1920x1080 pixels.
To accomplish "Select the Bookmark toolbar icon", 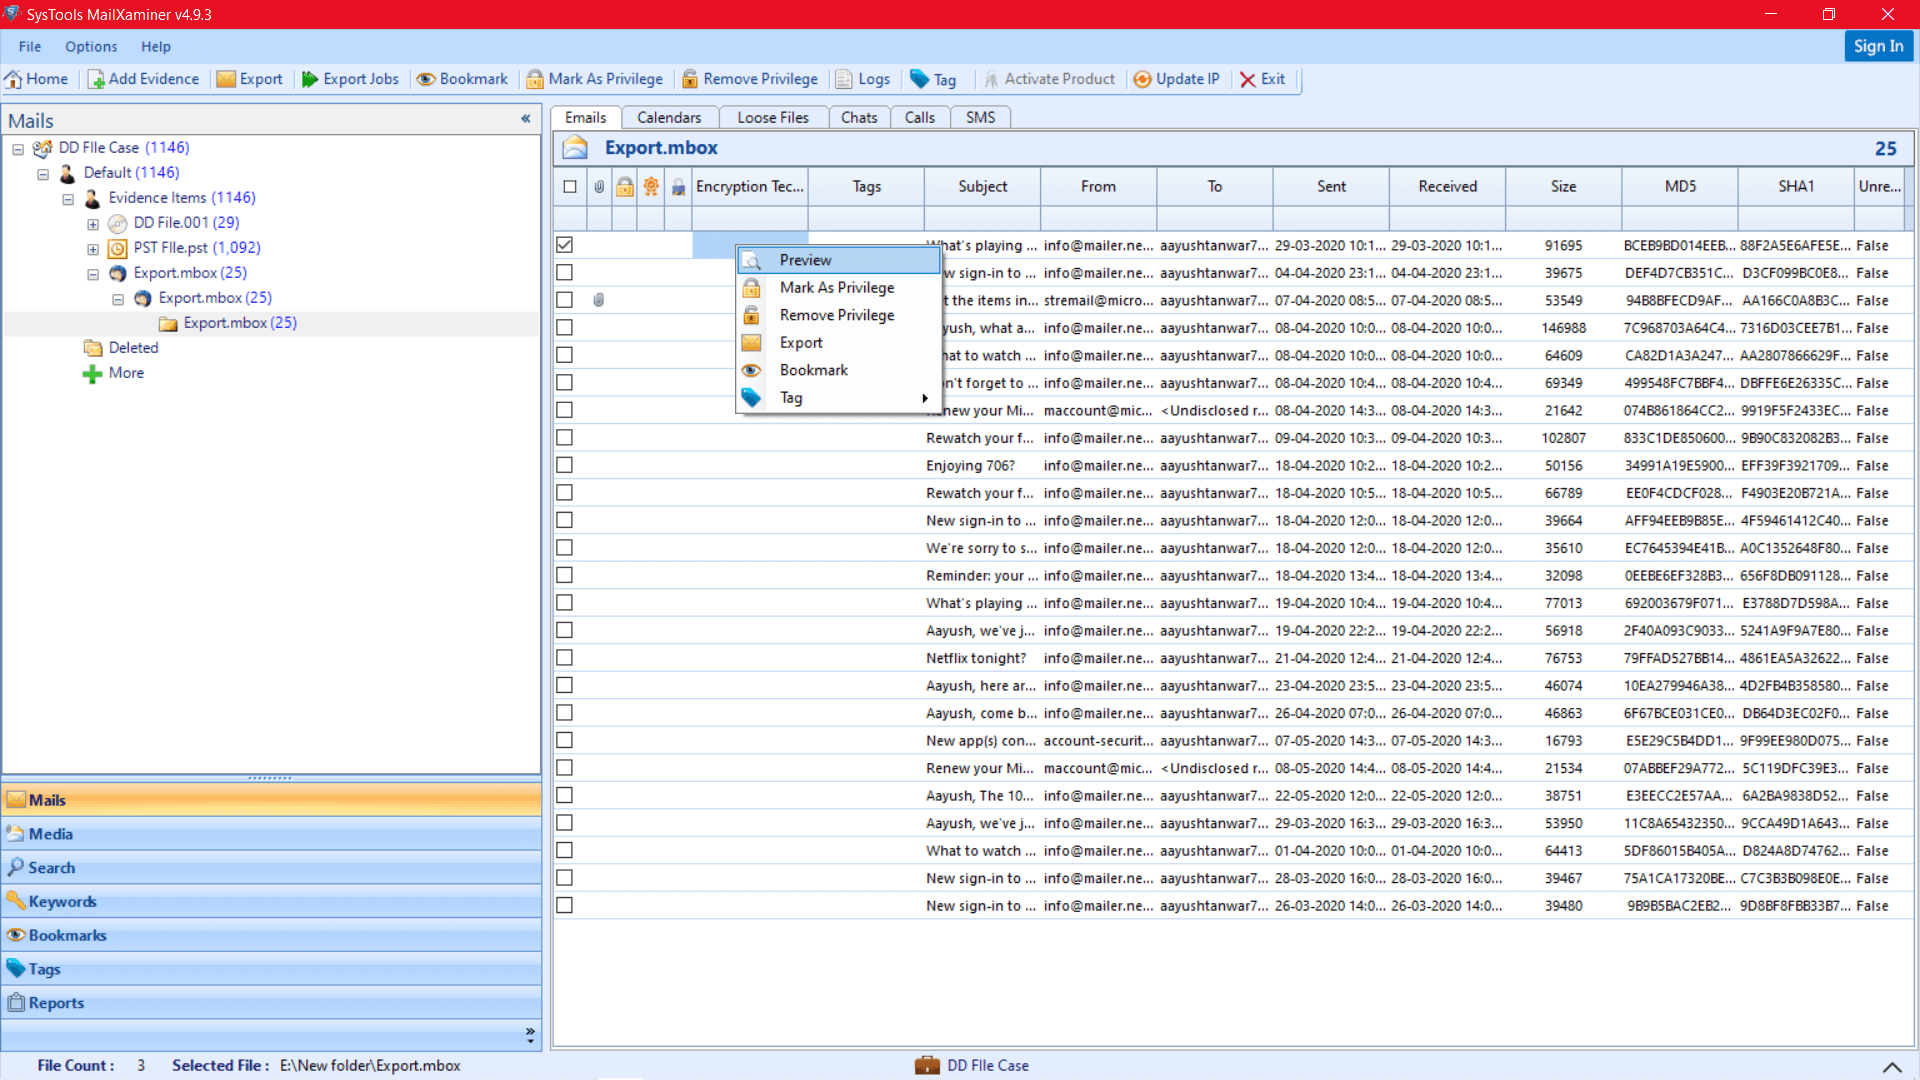I will tap(462, 79).
